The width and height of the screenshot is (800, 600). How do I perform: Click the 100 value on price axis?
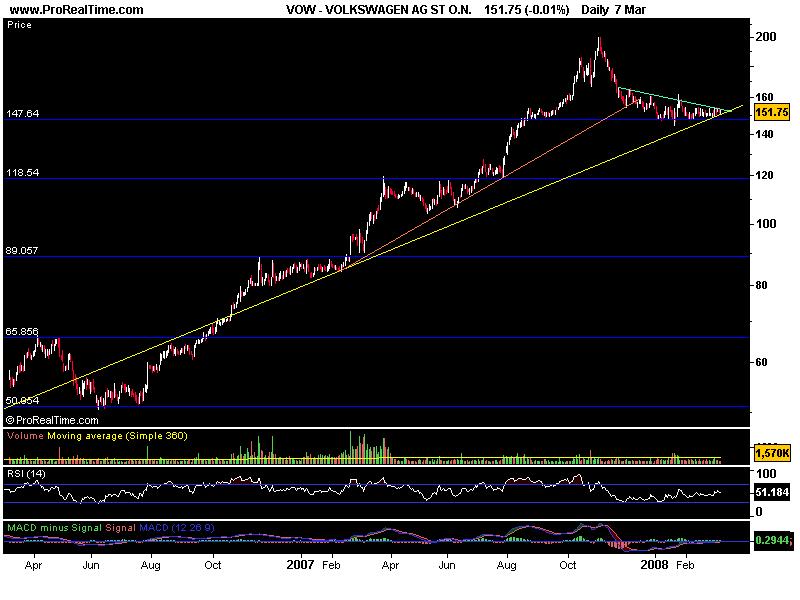pos(765,223)
